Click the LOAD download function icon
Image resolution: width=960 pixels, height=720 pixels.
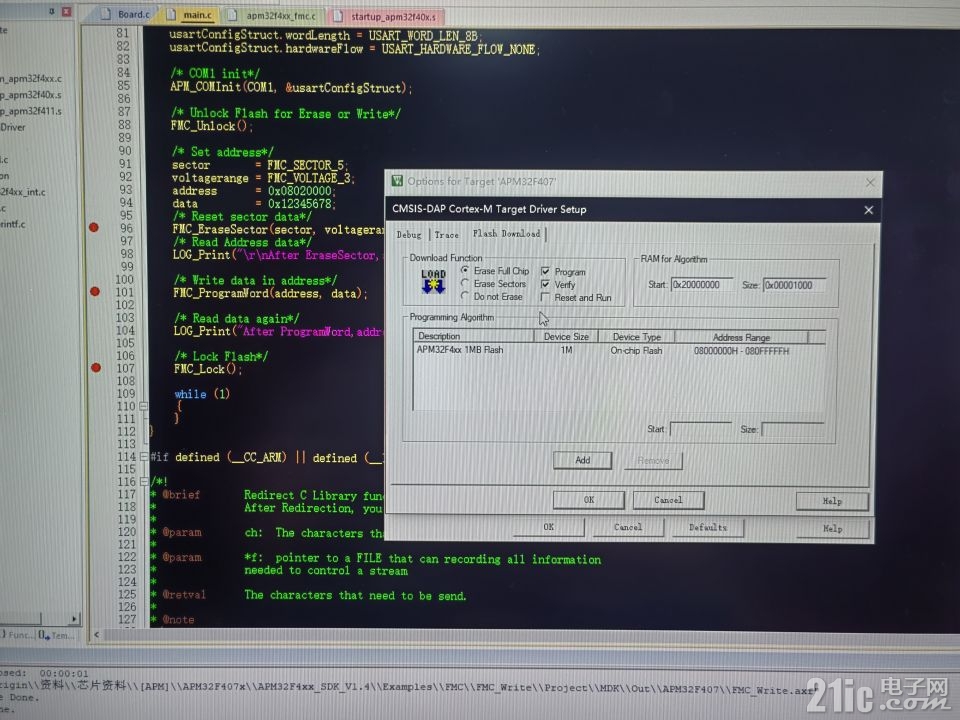pyautogui.click(x=433, y=282)
